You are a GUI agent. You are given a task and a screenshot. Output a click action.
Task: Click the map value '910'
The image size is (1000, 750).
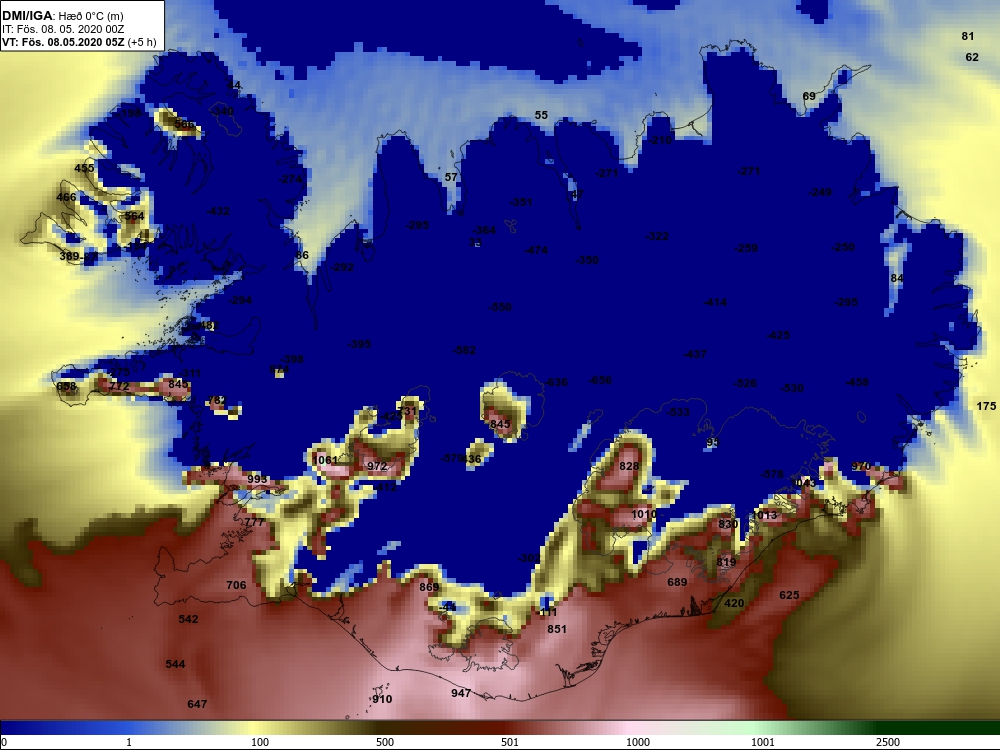[x=382, y=698]
